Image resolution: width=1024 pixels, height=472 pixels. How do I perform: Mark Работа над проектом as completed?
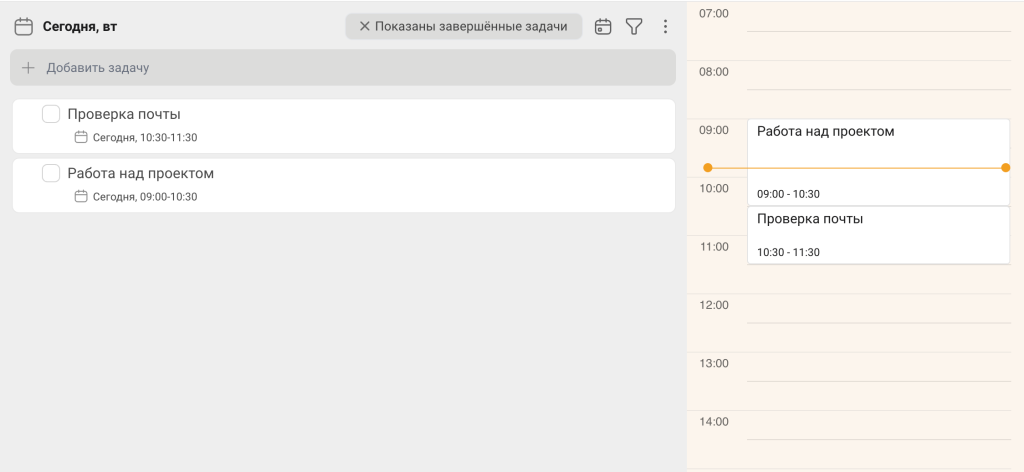[x=51, y=174]
